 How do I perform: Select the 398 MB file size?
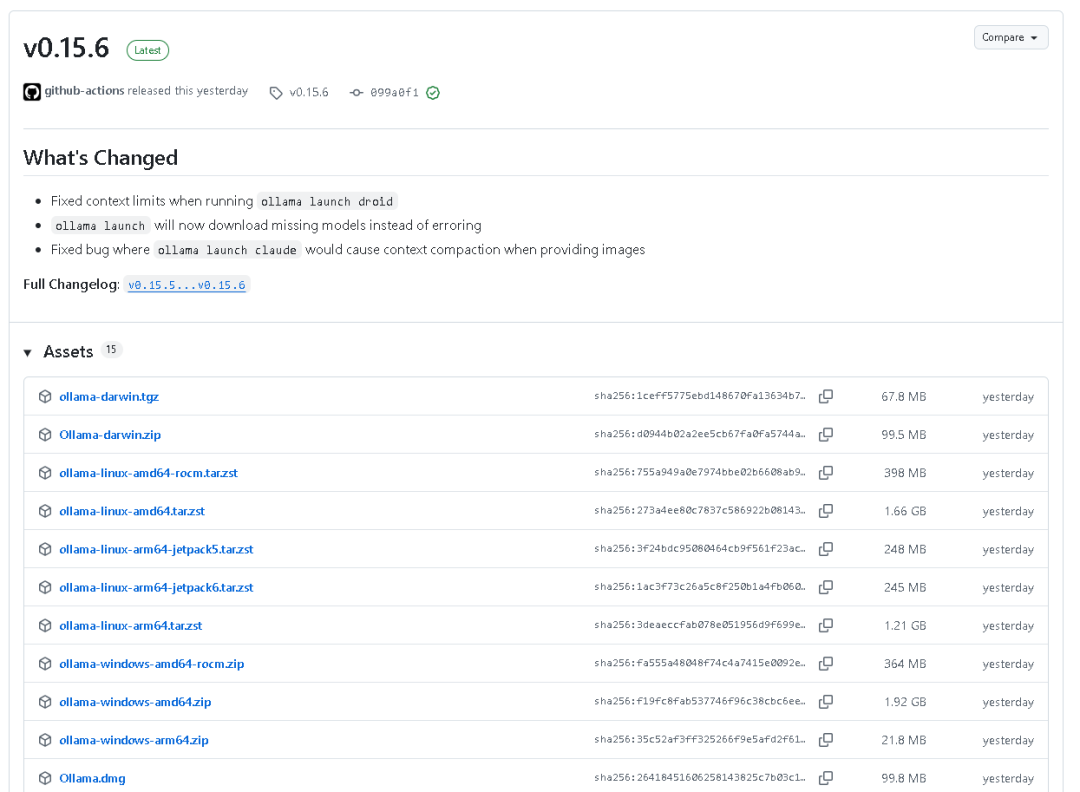pos(905,473)
